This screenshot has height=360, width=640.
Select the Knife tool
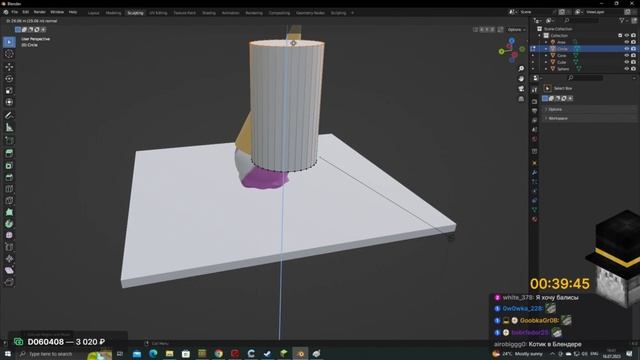point(9,200)
